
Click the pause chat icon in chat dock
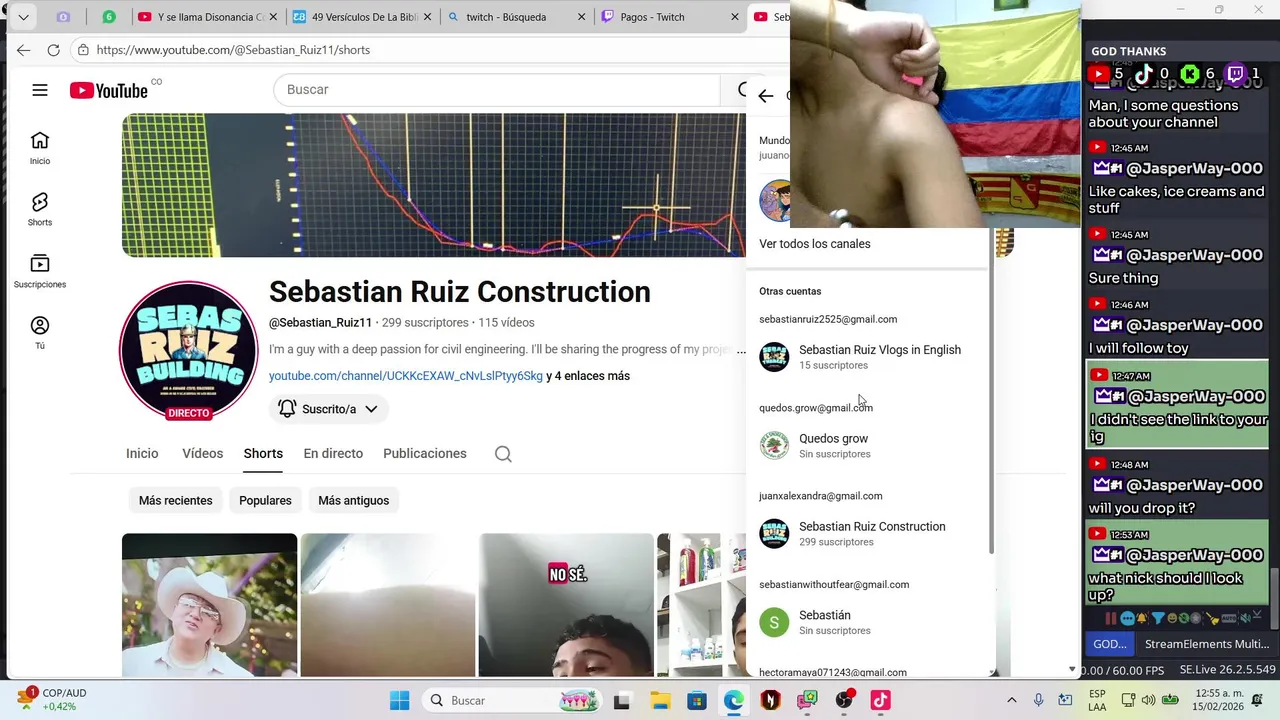[1110, 618]
